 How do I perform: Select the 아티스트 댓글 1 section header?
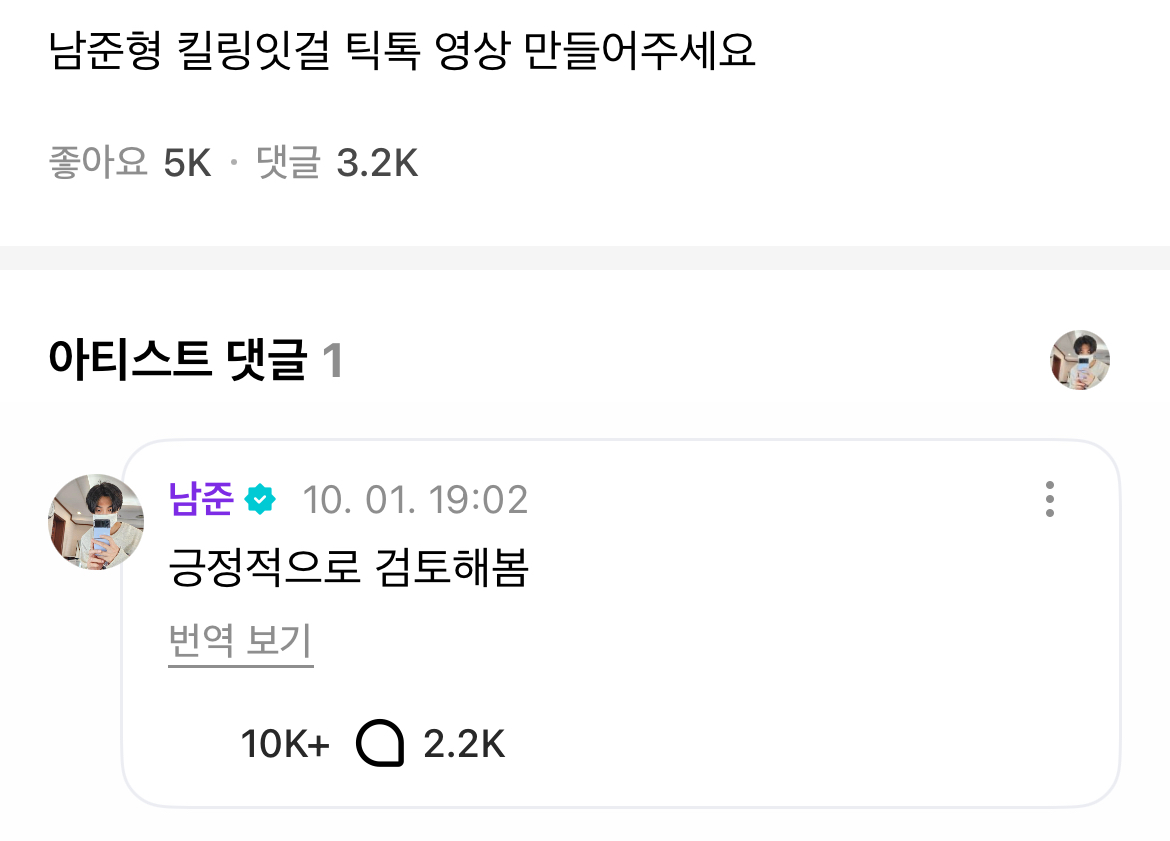point(196,360)
